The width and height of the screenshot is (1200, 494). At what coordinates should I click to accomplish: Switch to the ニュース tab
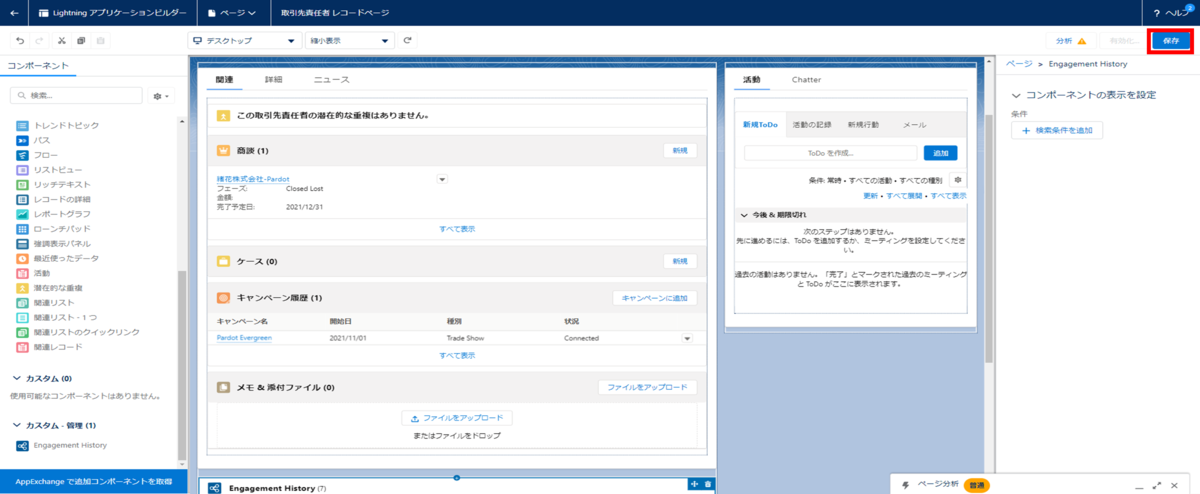point(331,79)
